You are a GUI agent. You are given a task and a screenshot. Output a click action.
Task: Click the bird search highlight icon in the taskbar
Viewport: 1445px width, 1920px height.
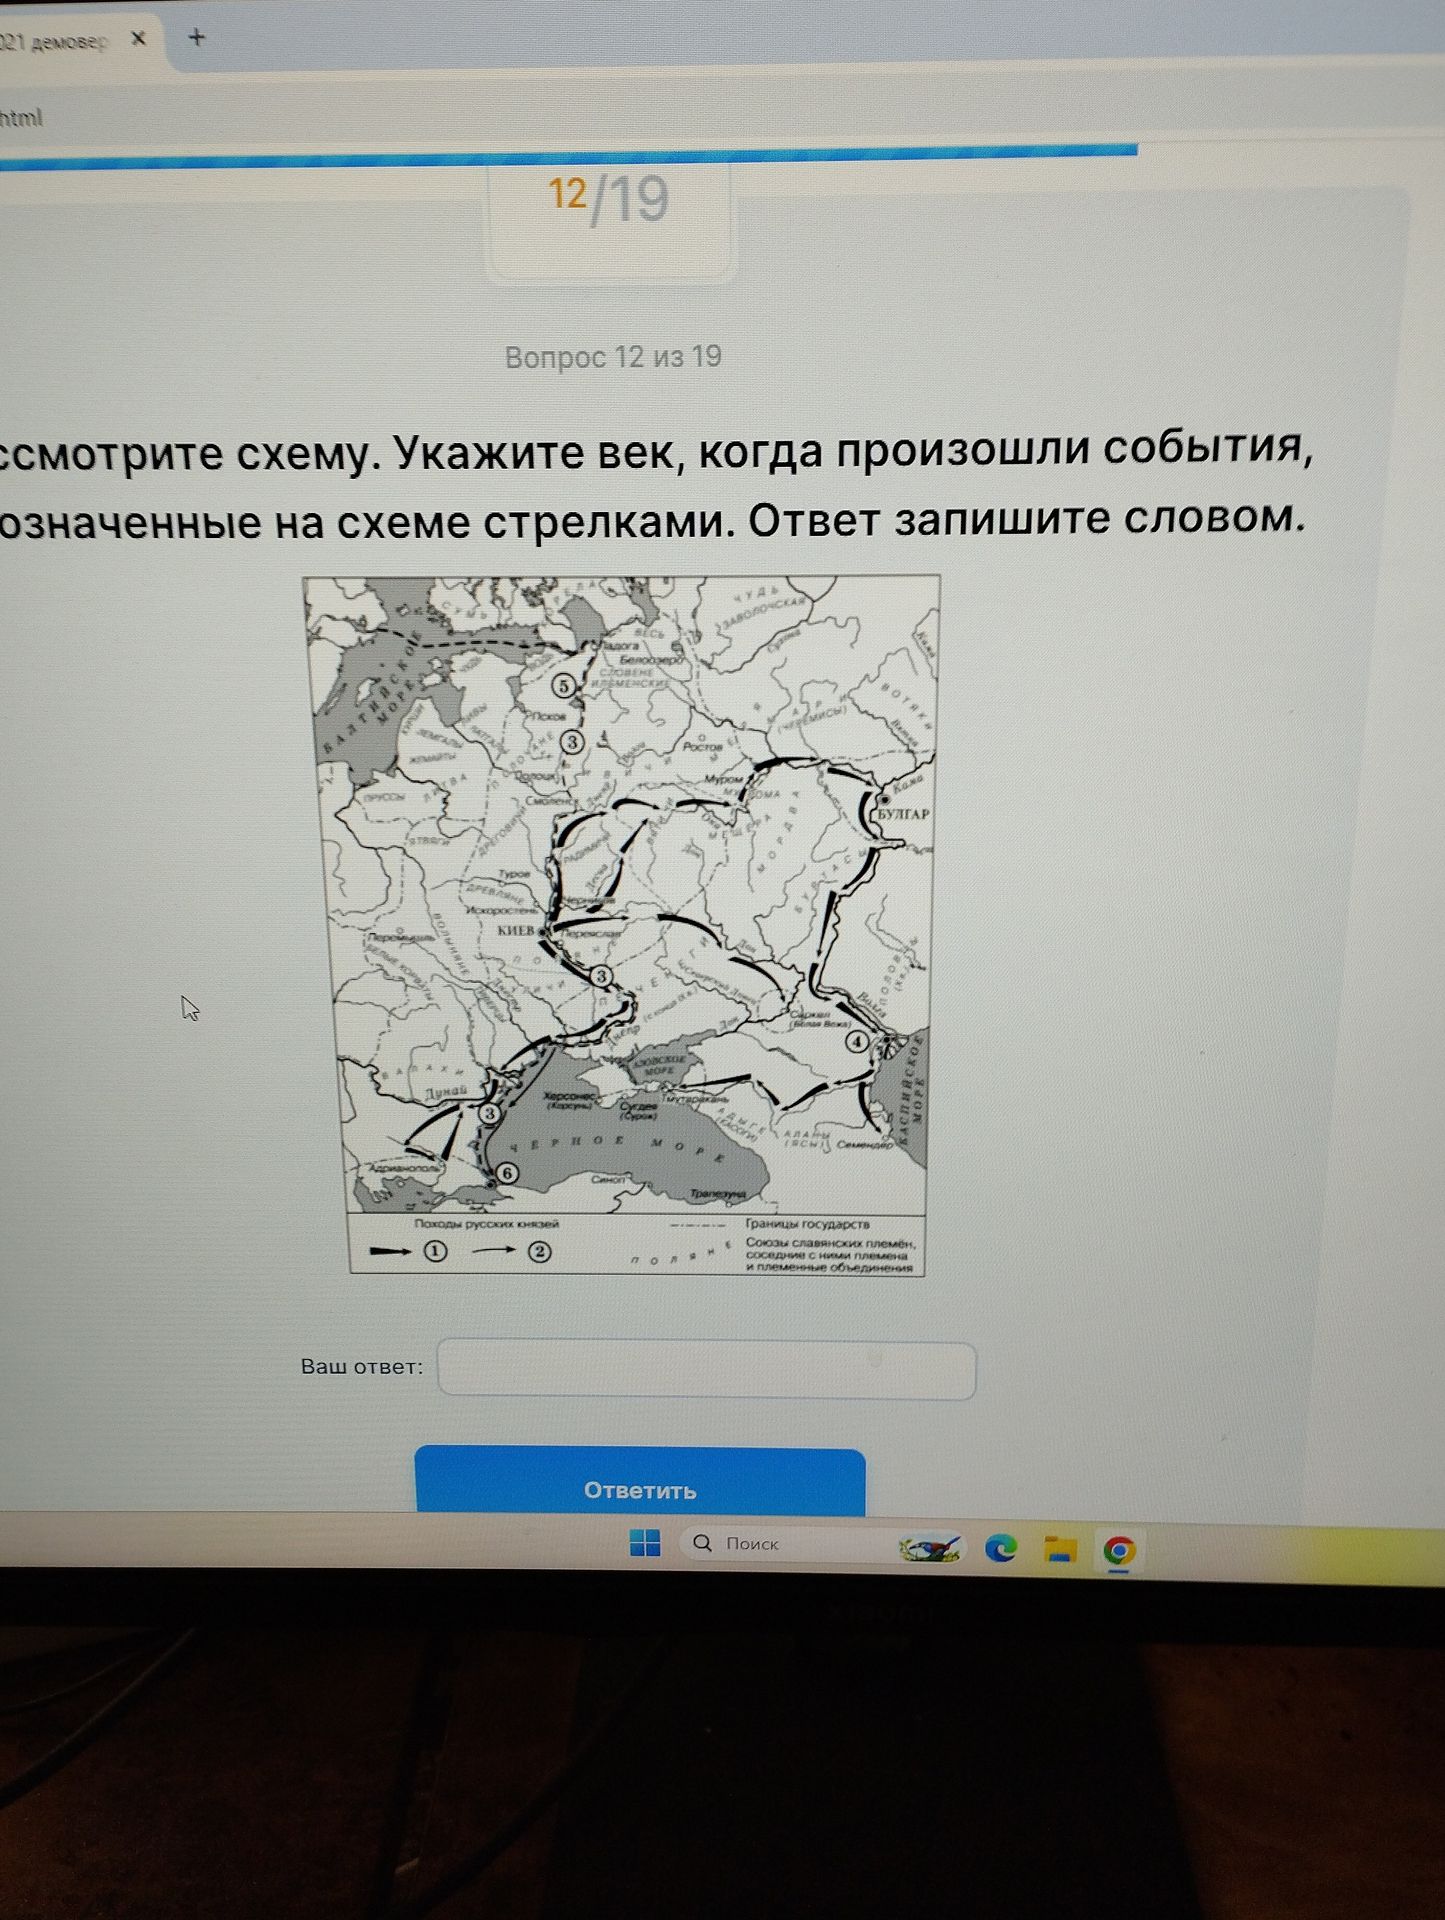pyautogui.click(x=930, y=1548)
